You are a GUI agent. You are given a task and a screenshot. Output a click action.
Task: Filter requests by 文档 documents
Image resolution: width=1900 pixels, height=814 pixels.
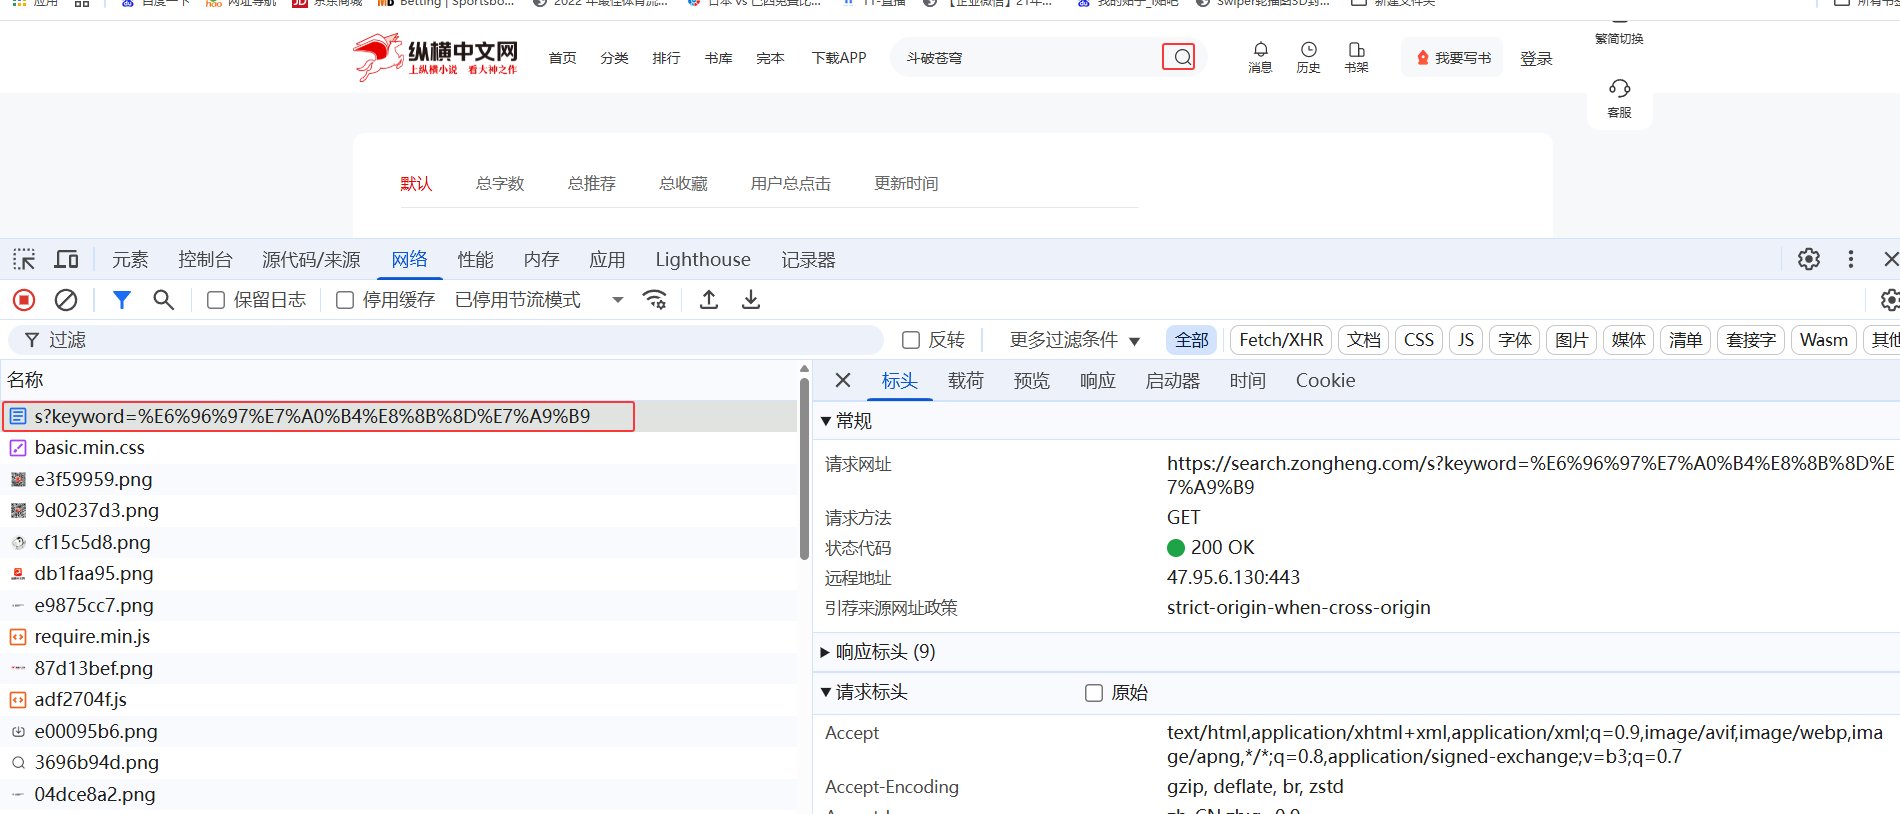click(1363, 340)
